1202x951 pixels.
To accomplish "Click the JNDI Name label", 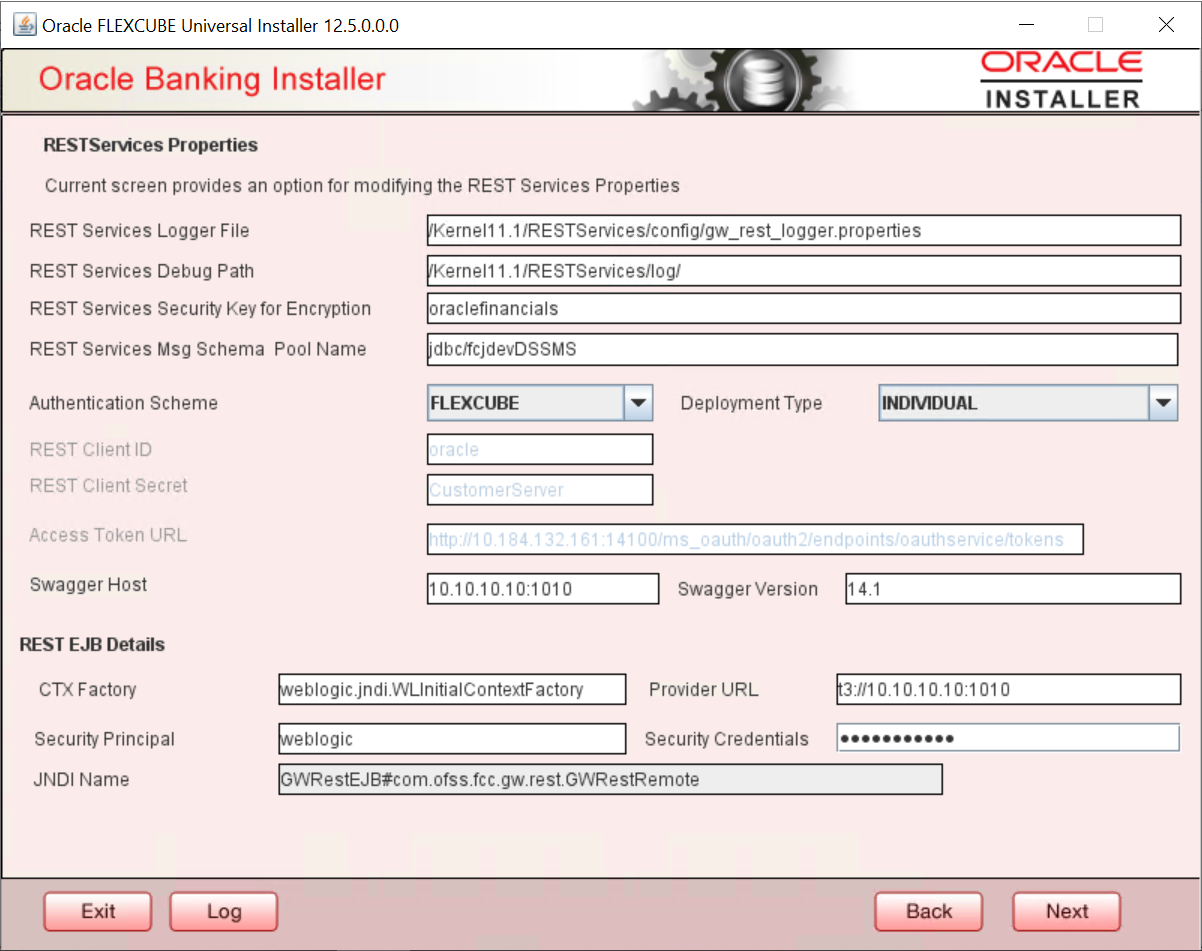I will point(81,779).
